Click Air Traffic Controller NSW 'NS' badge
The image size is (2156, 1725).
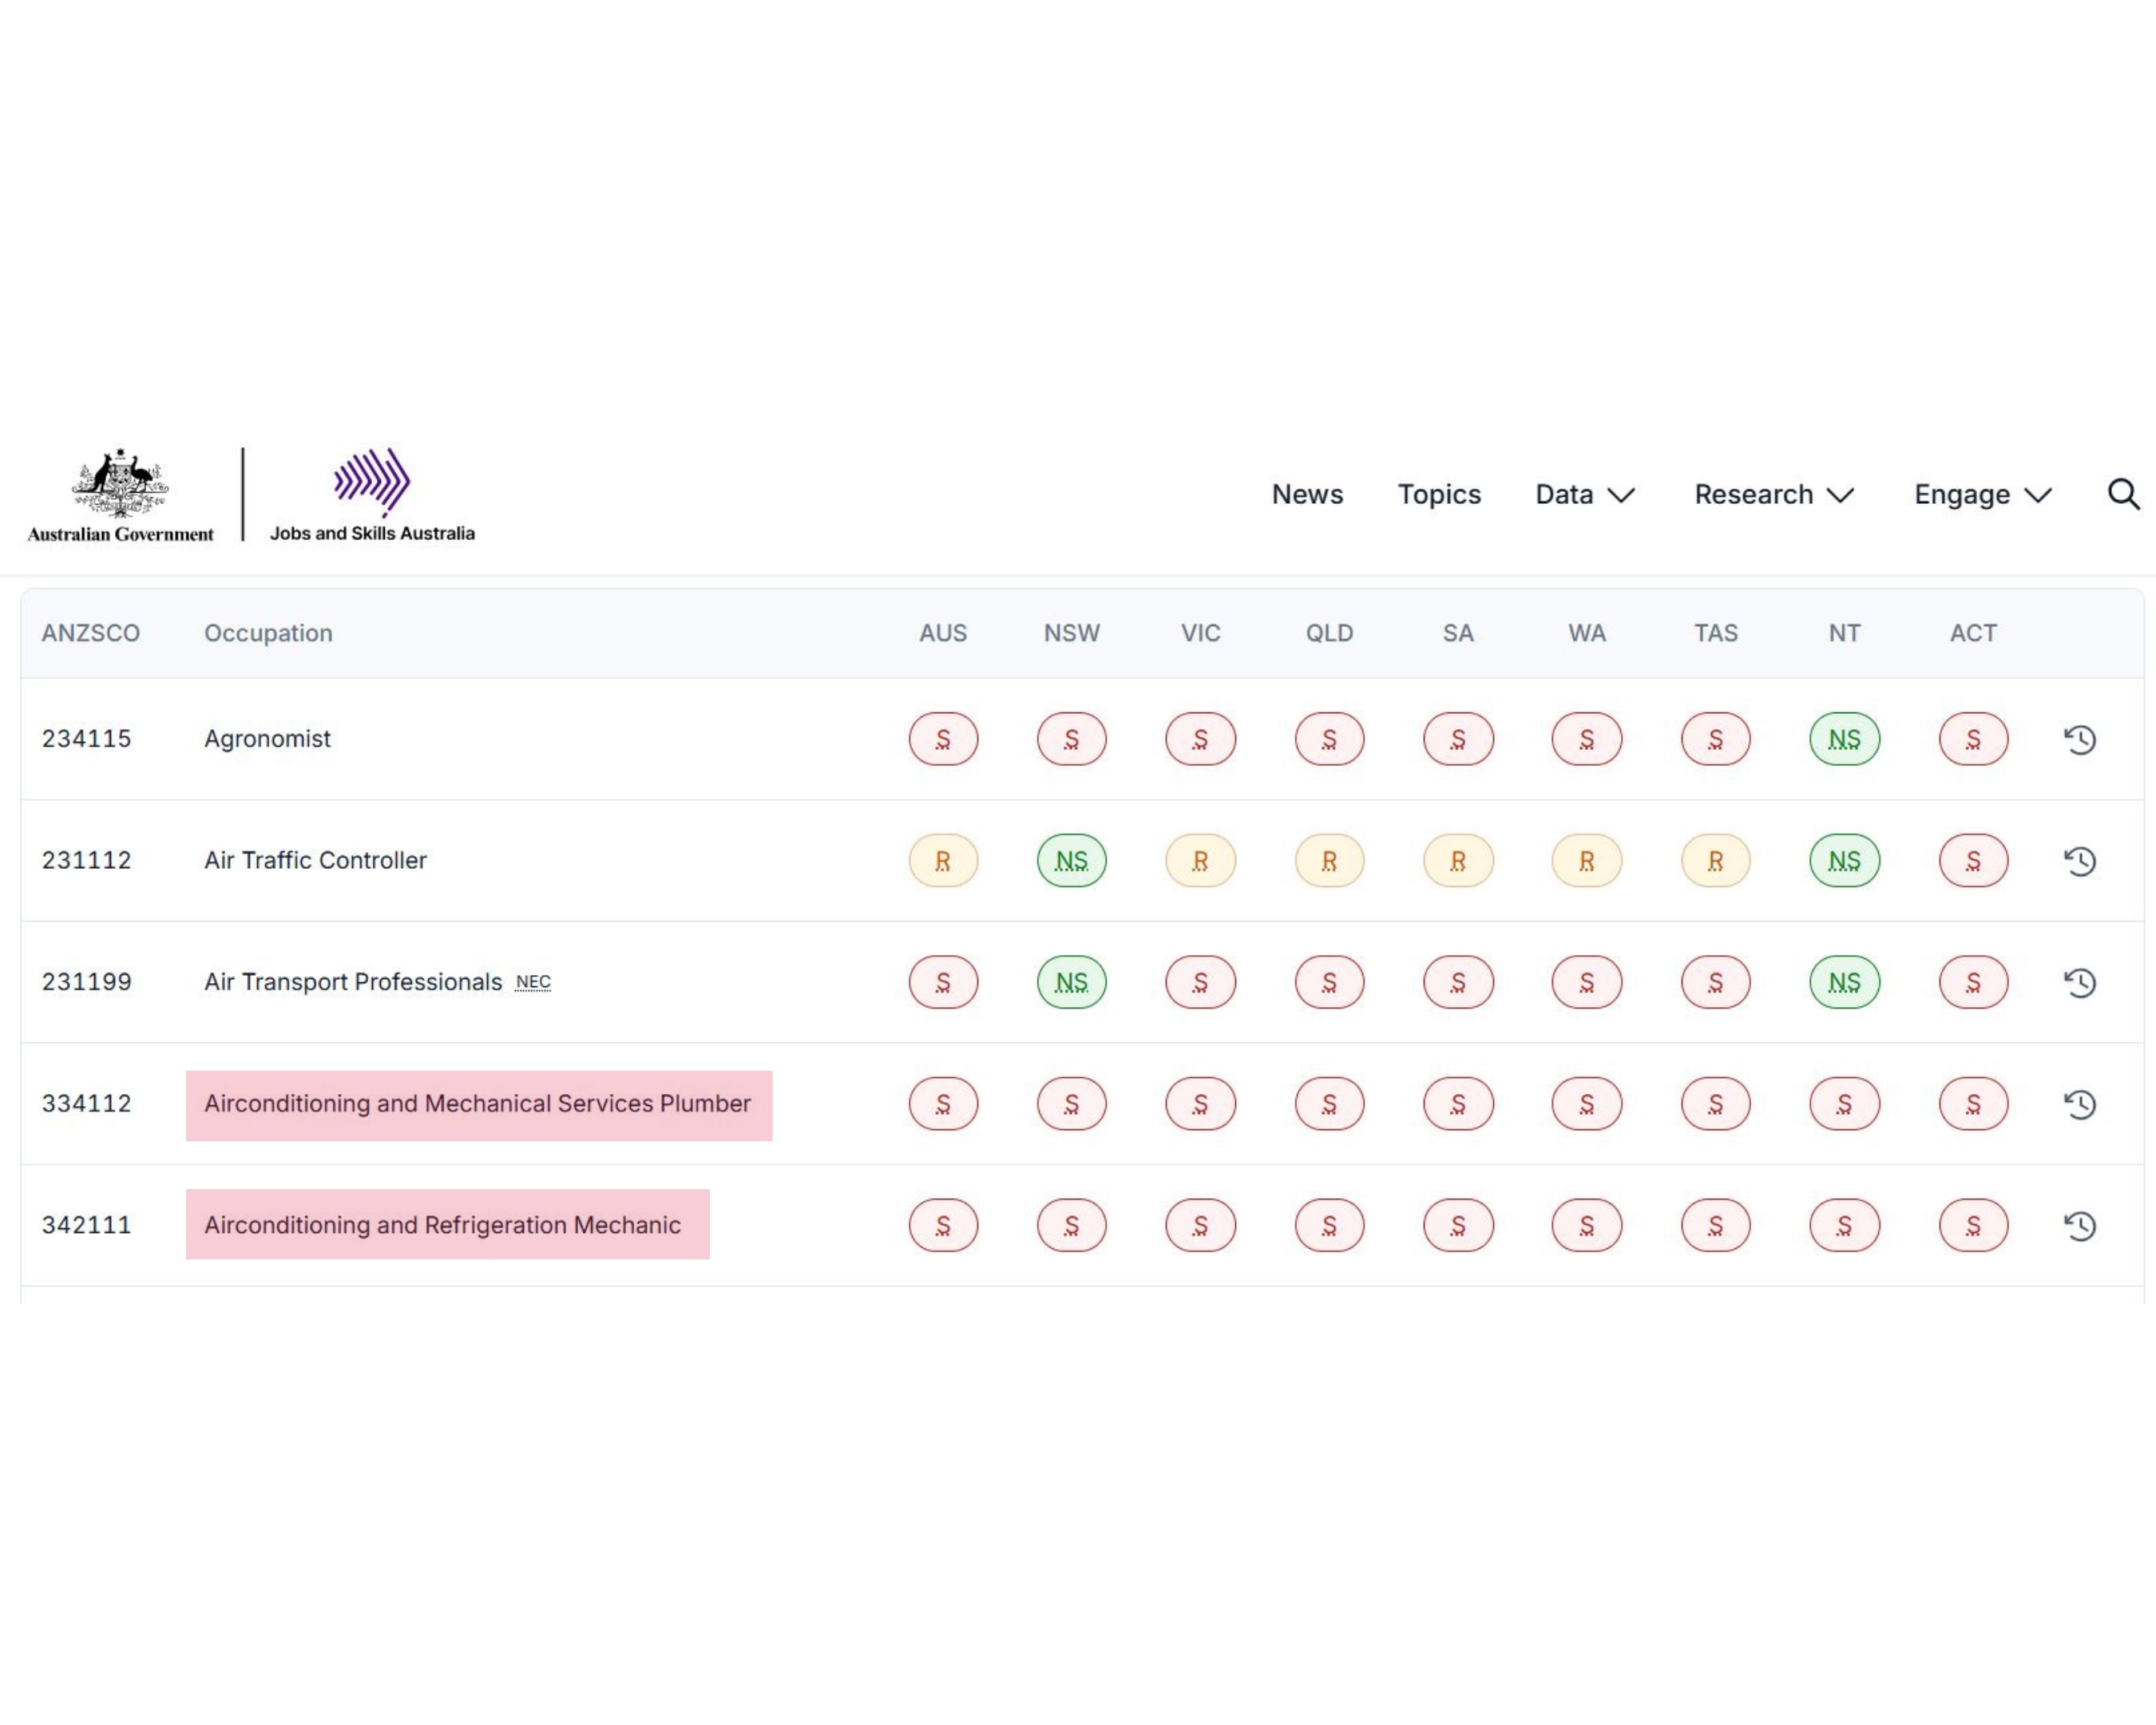click(x=1071, y=861)
